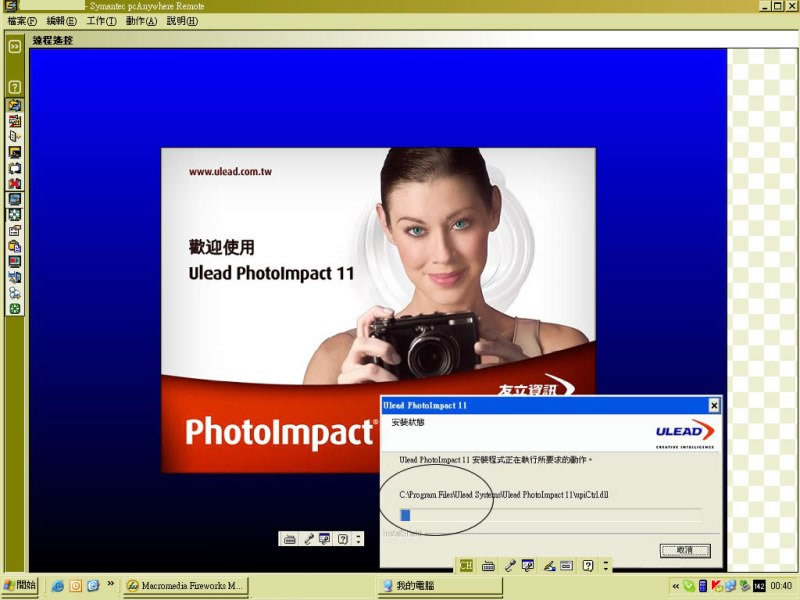
Task: Switch to the Macromedia Fireworks taskbar button
Action: pos(186,586)
